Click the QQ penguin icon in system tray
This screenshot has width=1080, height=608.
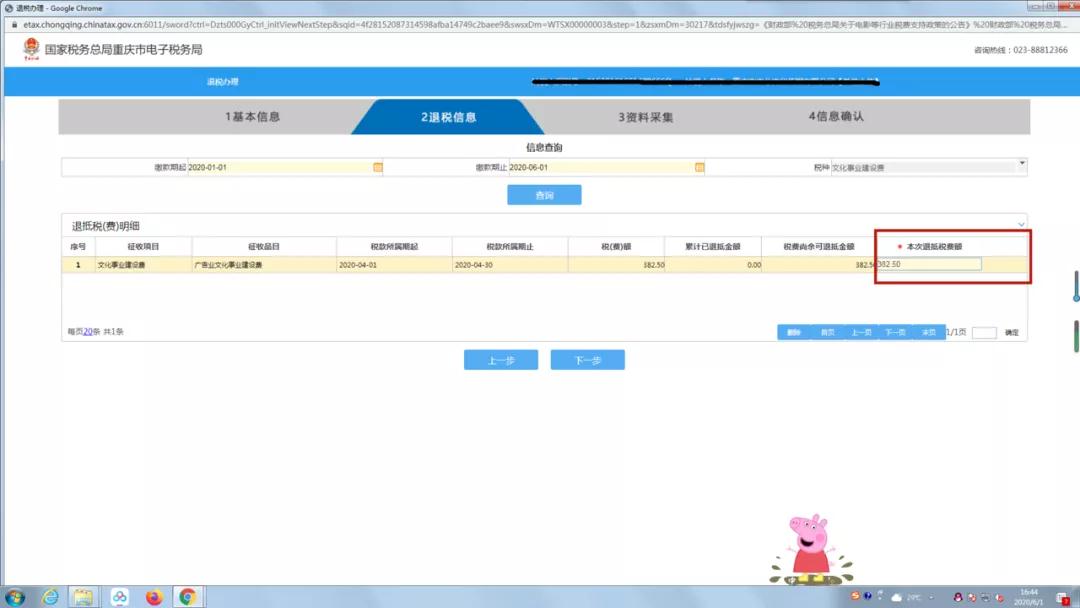[x=959, y=597]
